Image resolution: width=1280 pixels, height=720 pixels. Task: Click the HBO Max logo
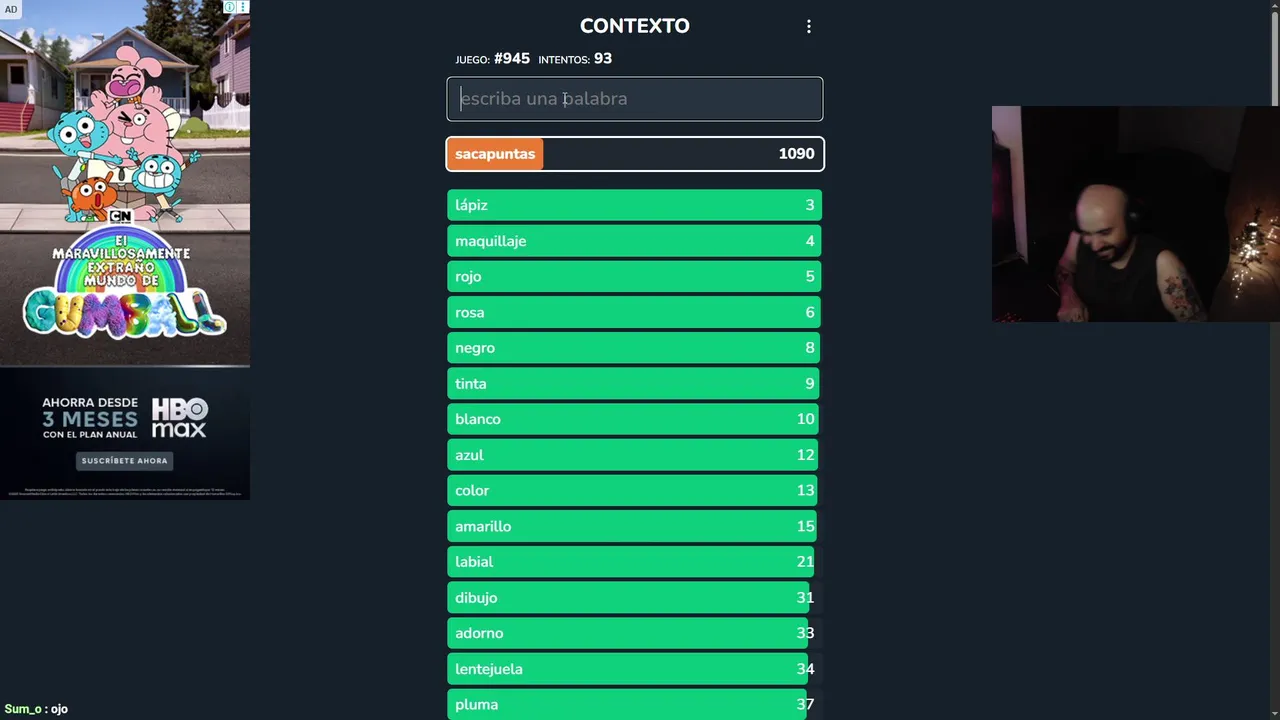pos(179,418)
